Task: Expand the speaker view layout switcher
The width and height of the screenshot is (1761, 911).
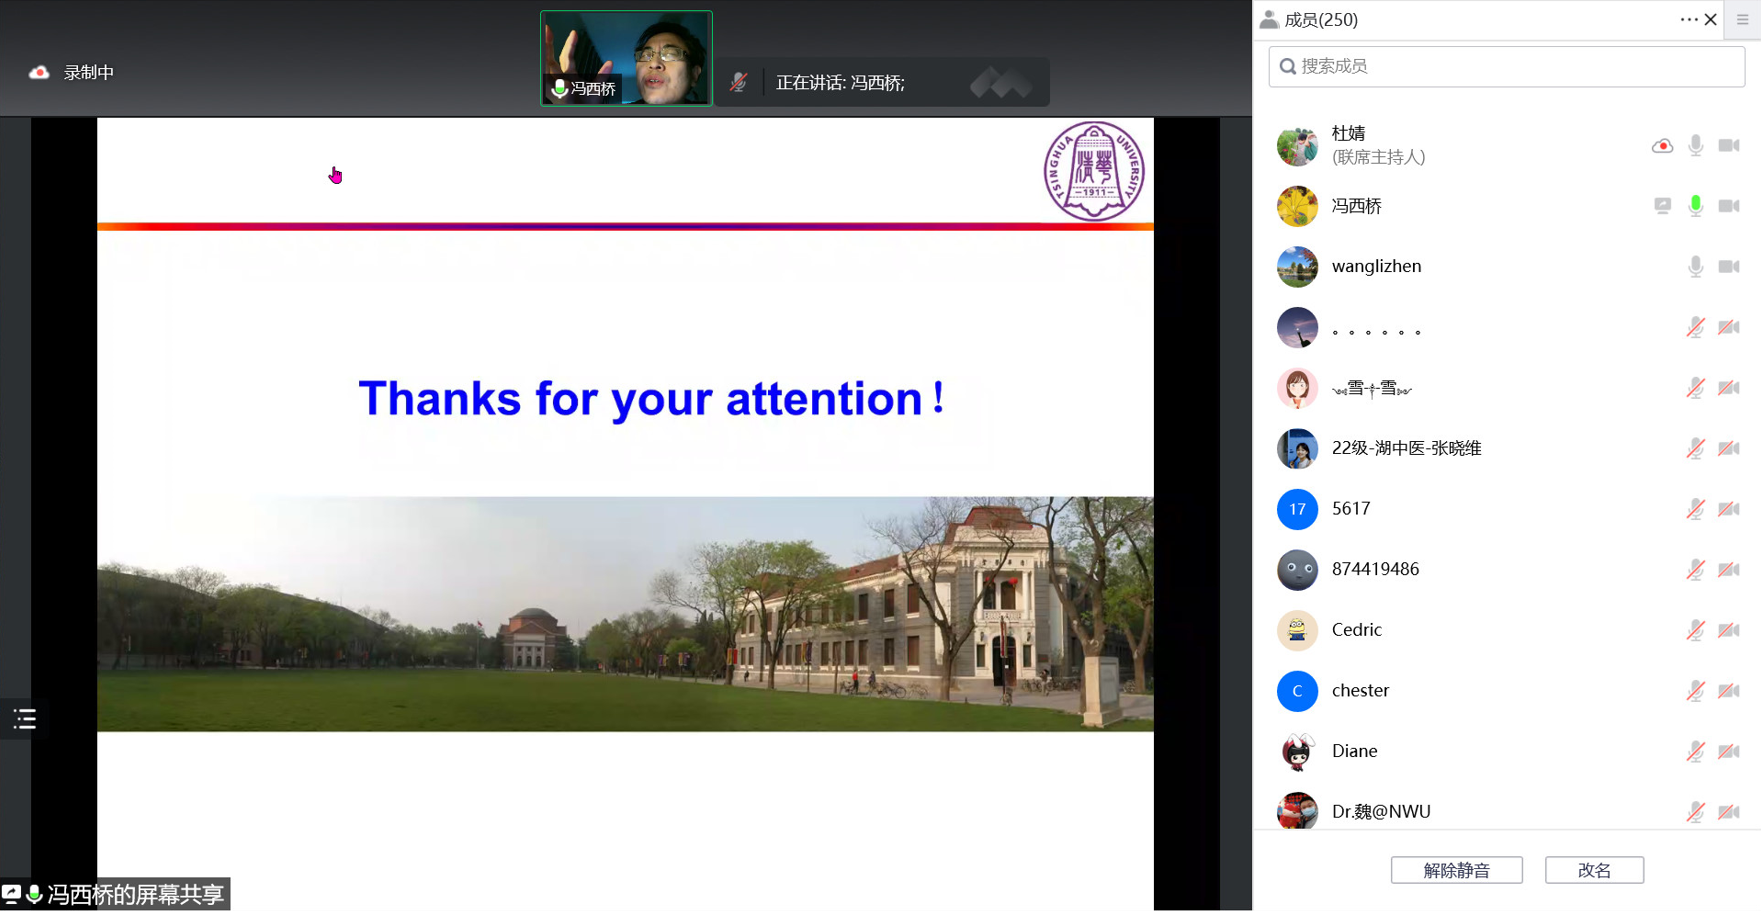Action: (1000, 84)
